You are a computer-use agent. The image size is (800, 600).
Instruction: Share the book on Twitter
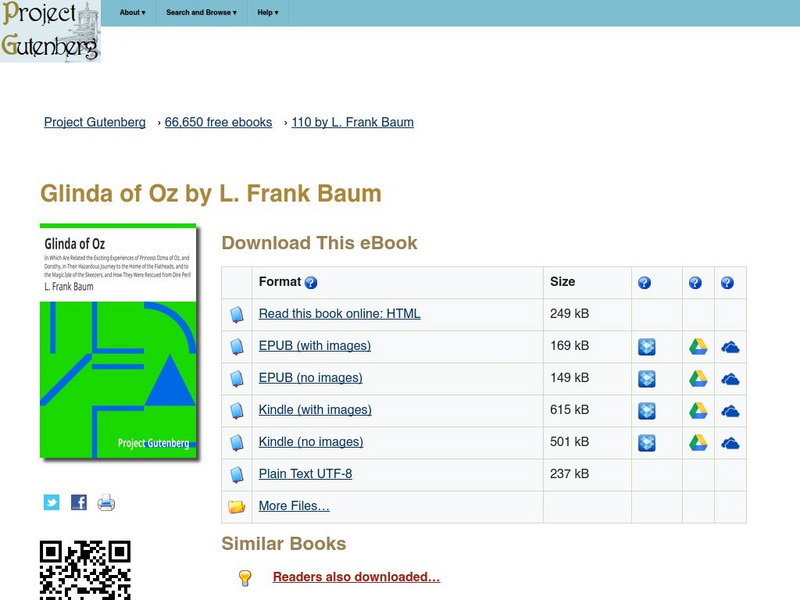pos(52,503)
